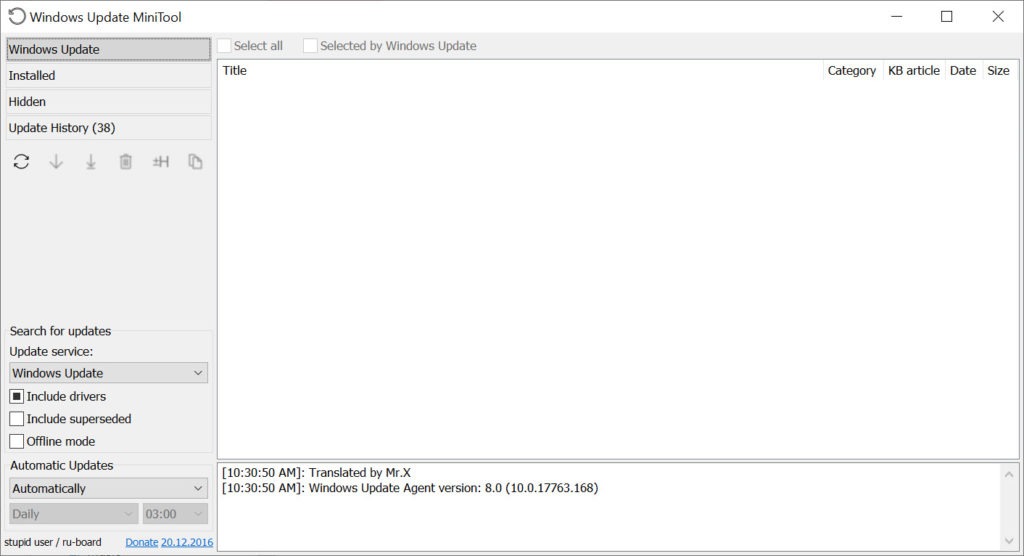This screenshot has width=1024, height=556.
Task: Click the stupid user / ru-board text
Action: tap(53, 542)
